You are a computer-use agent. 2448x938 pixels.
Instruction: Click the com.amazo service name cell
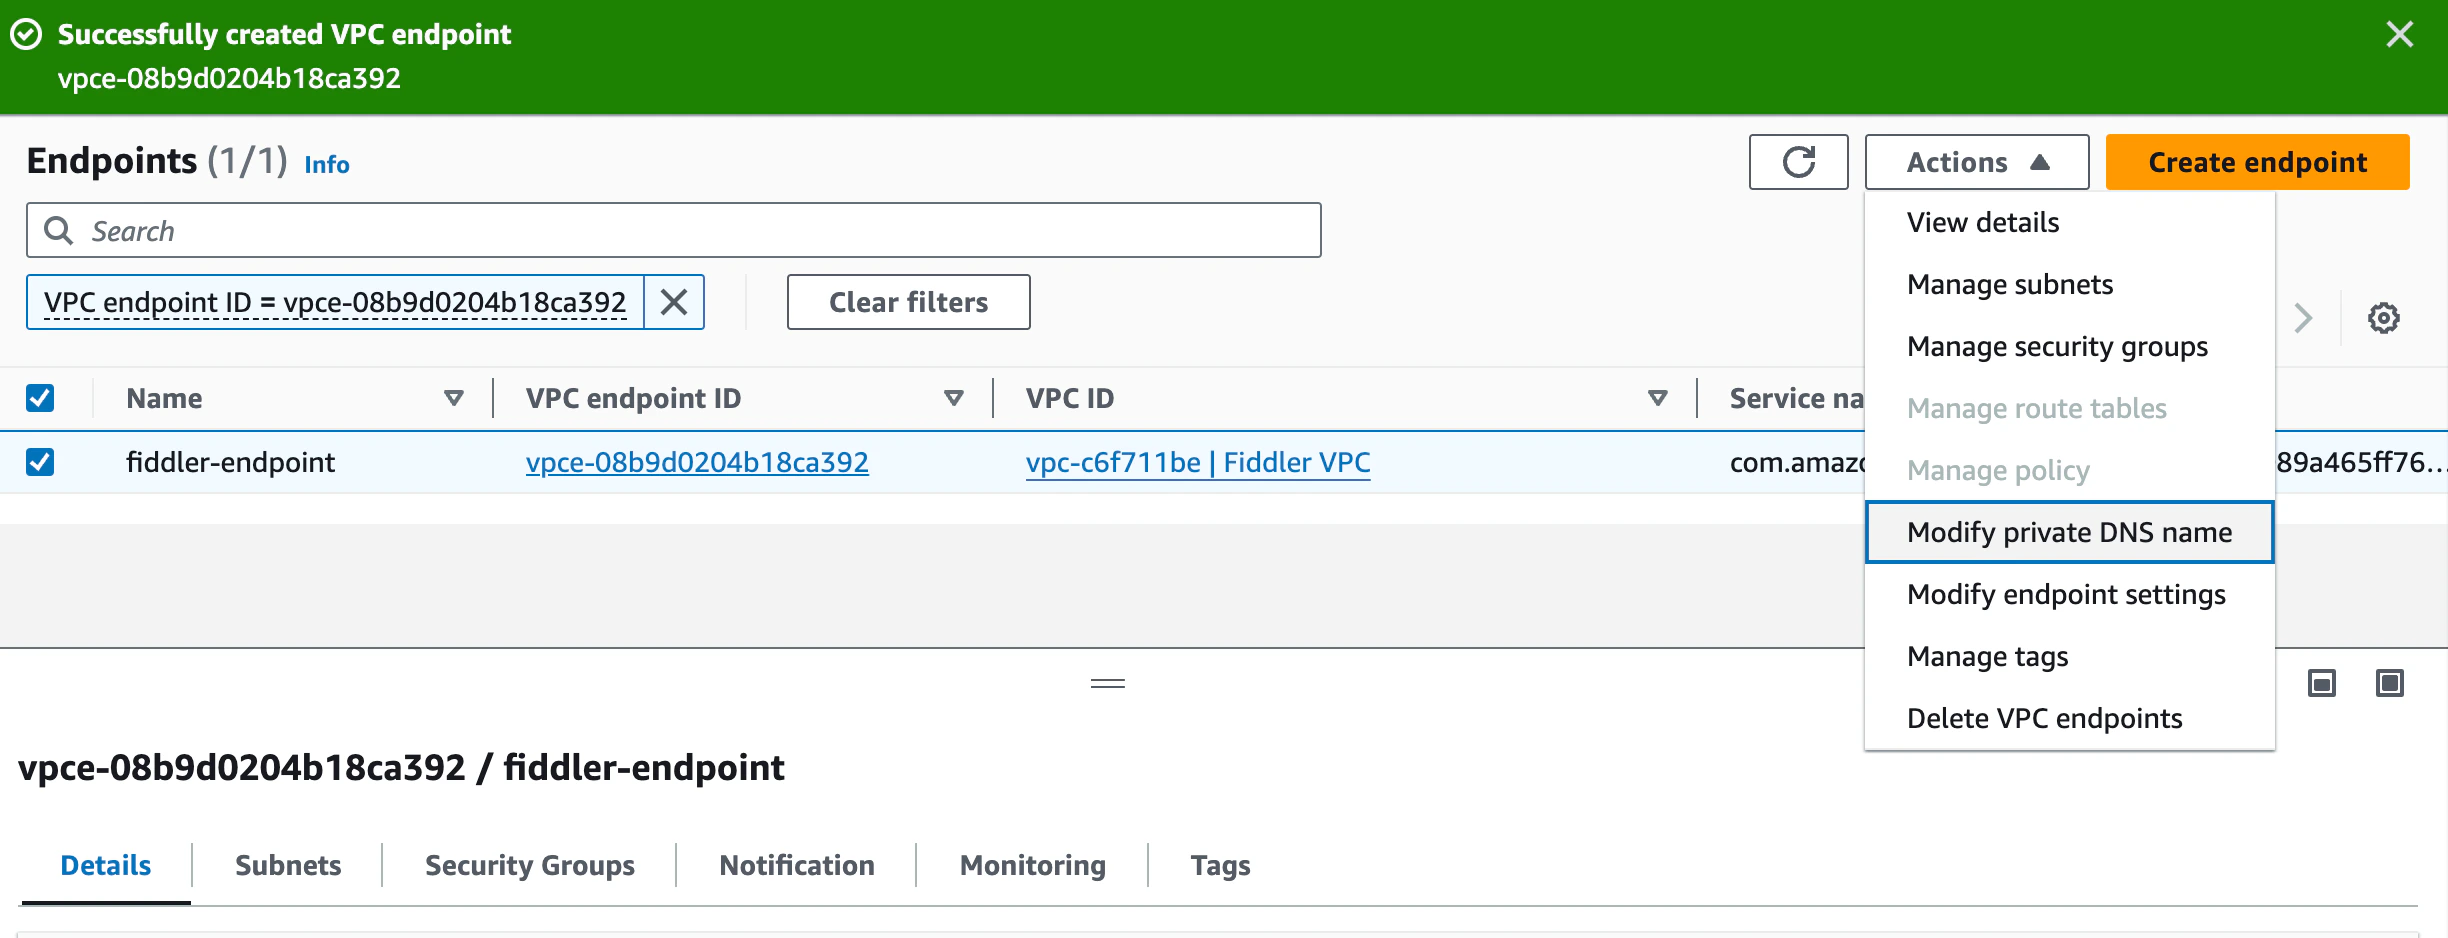(1797, 462)
